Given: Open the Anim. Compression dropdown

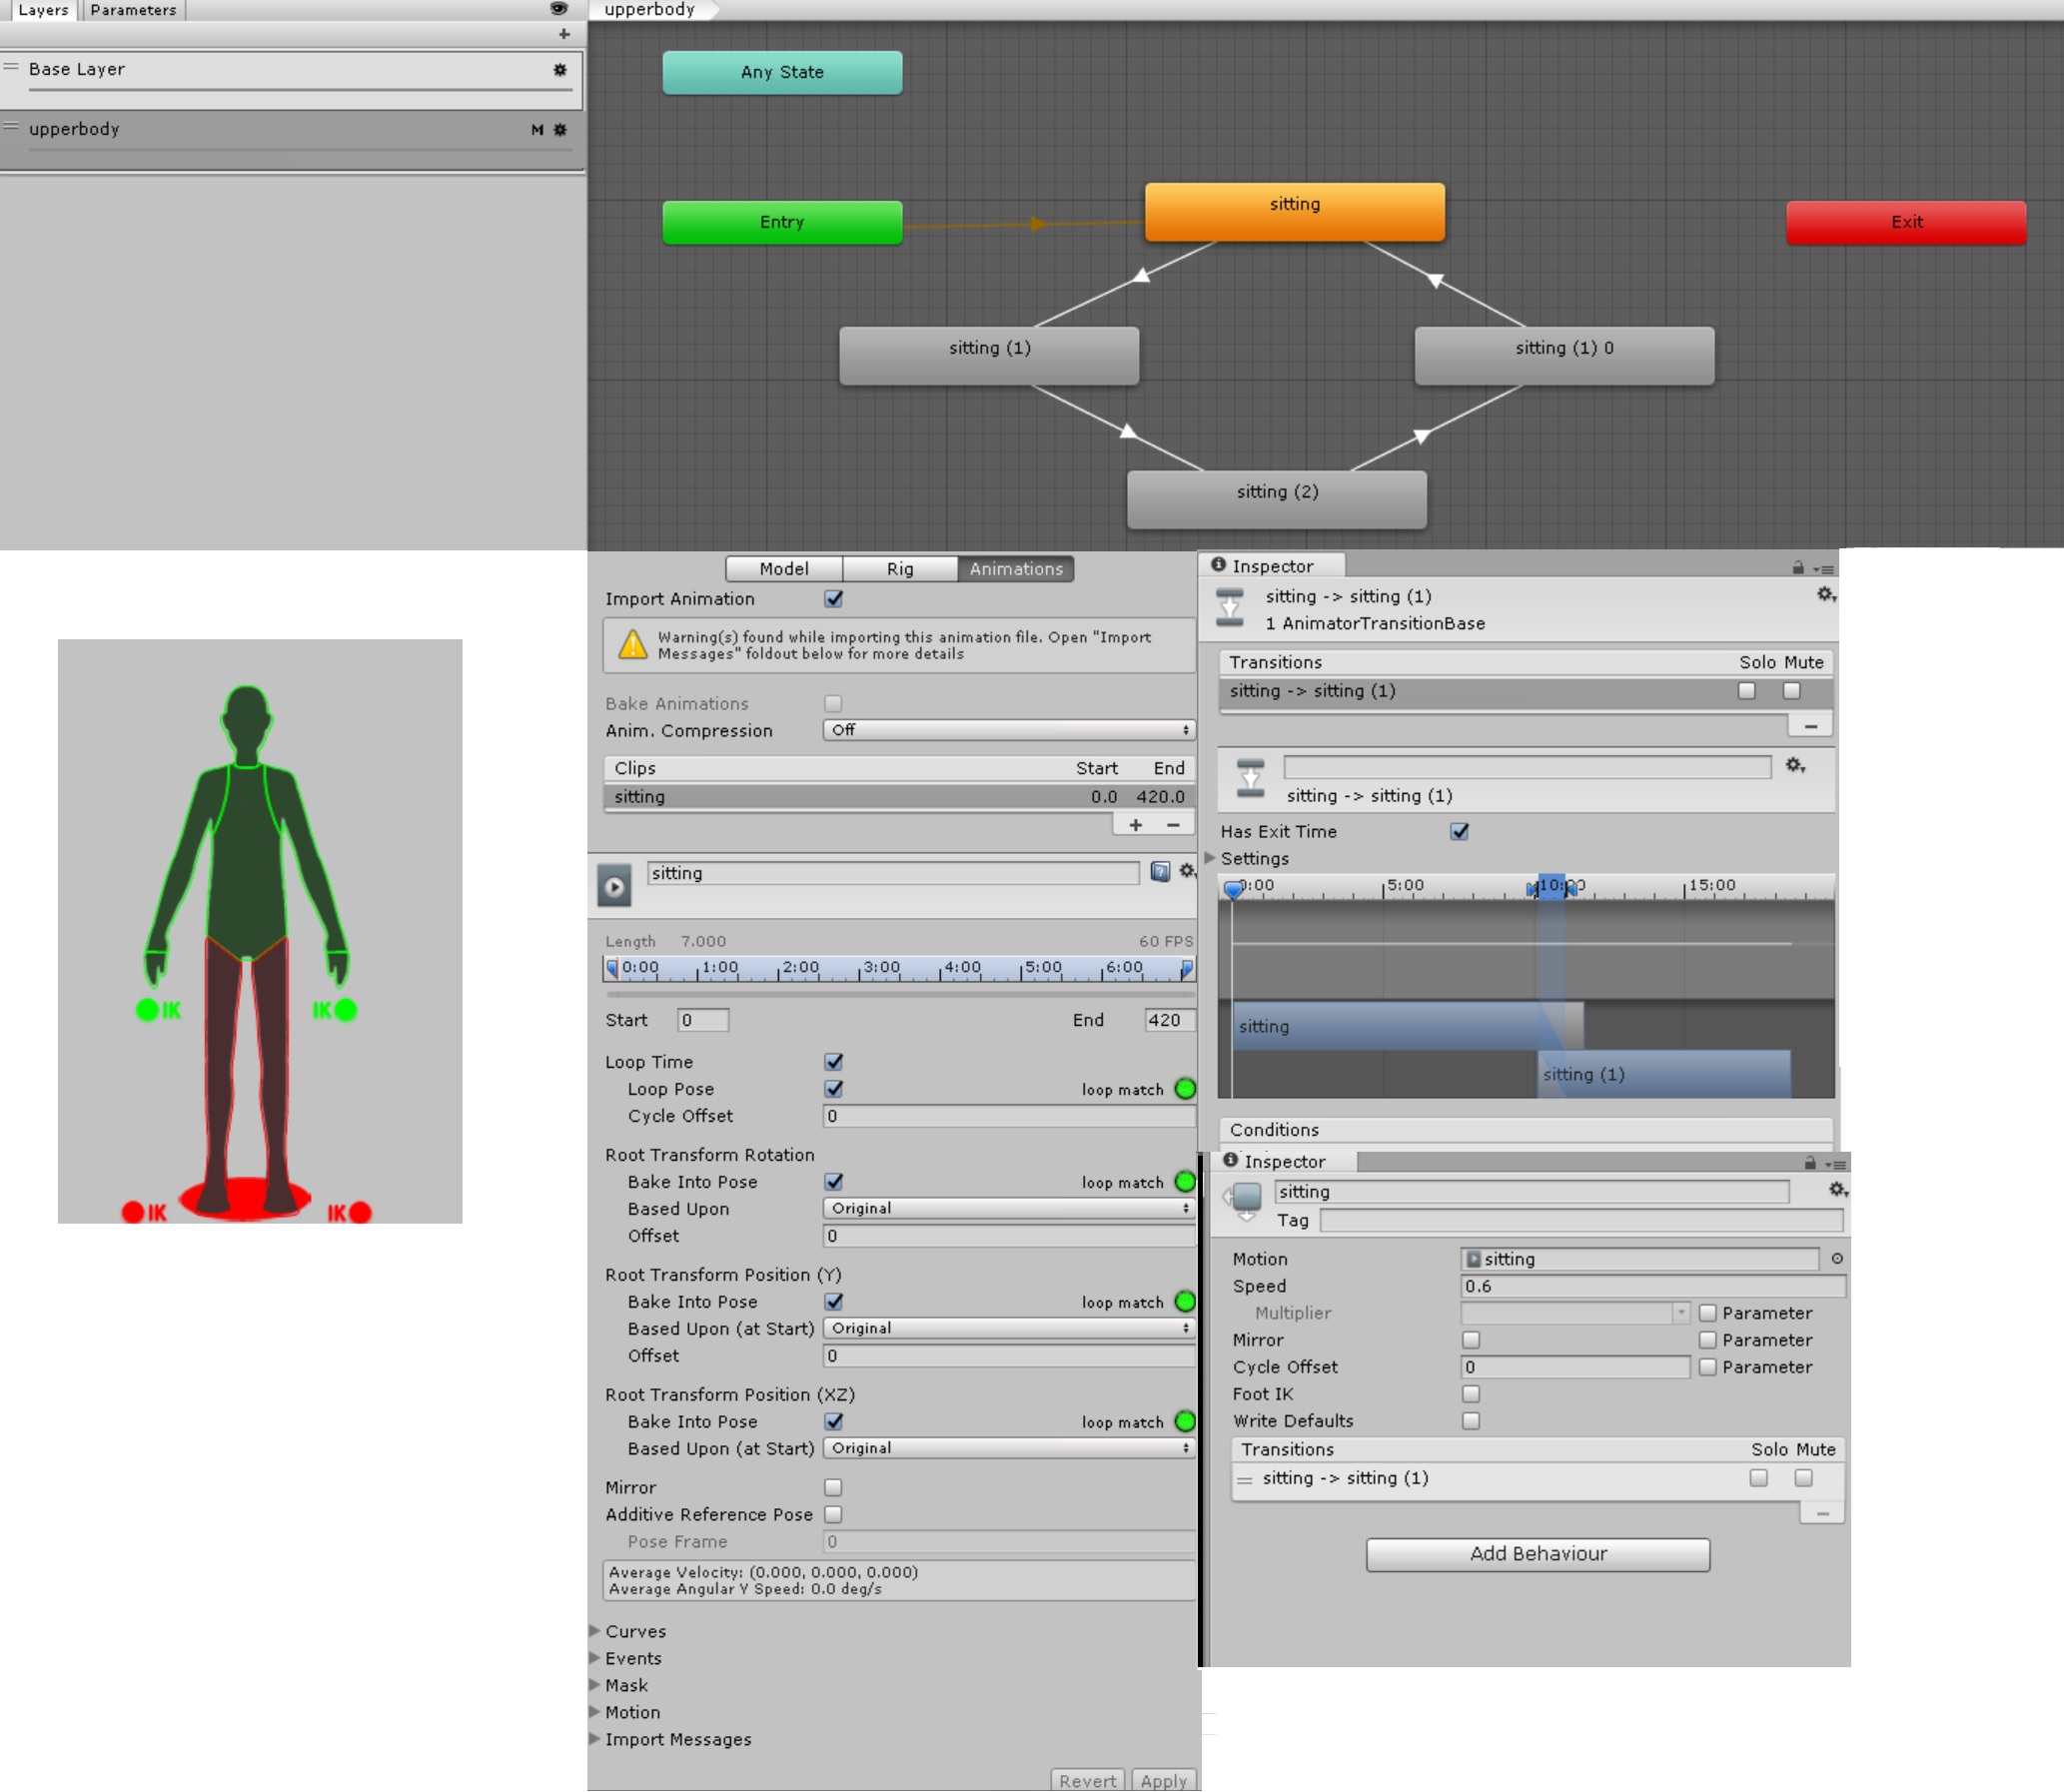Looking at the screenshot, I should point(1007,731).
